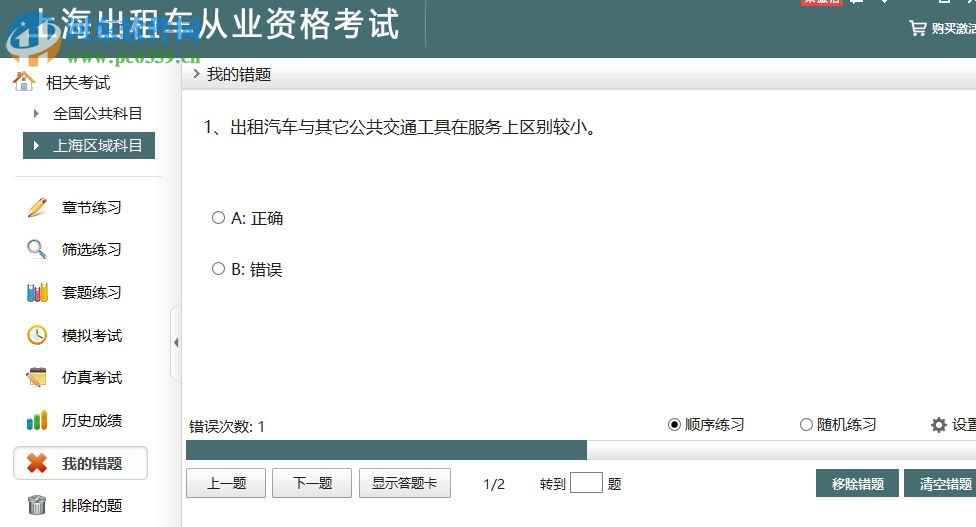Click the magnifier icon for 筛选练习
This screenshot has height=527, width=976.
[37, 250]
